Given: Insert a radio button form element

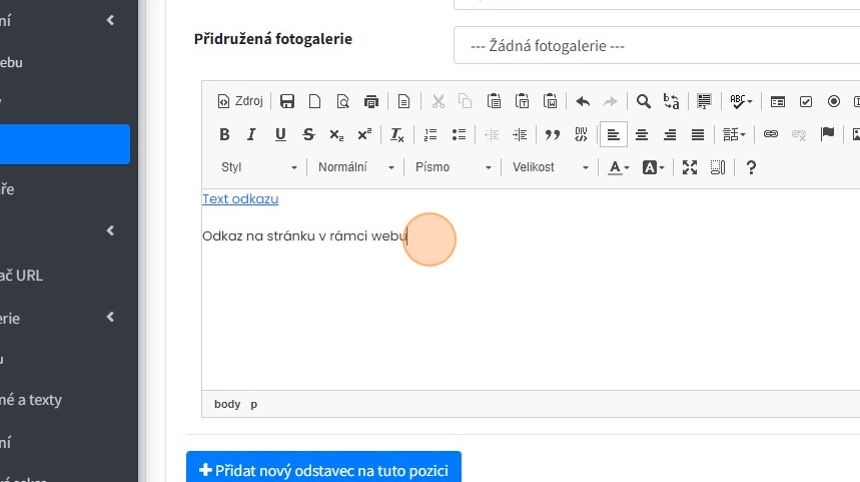Looking at the screenshot, I should point(834,101).
